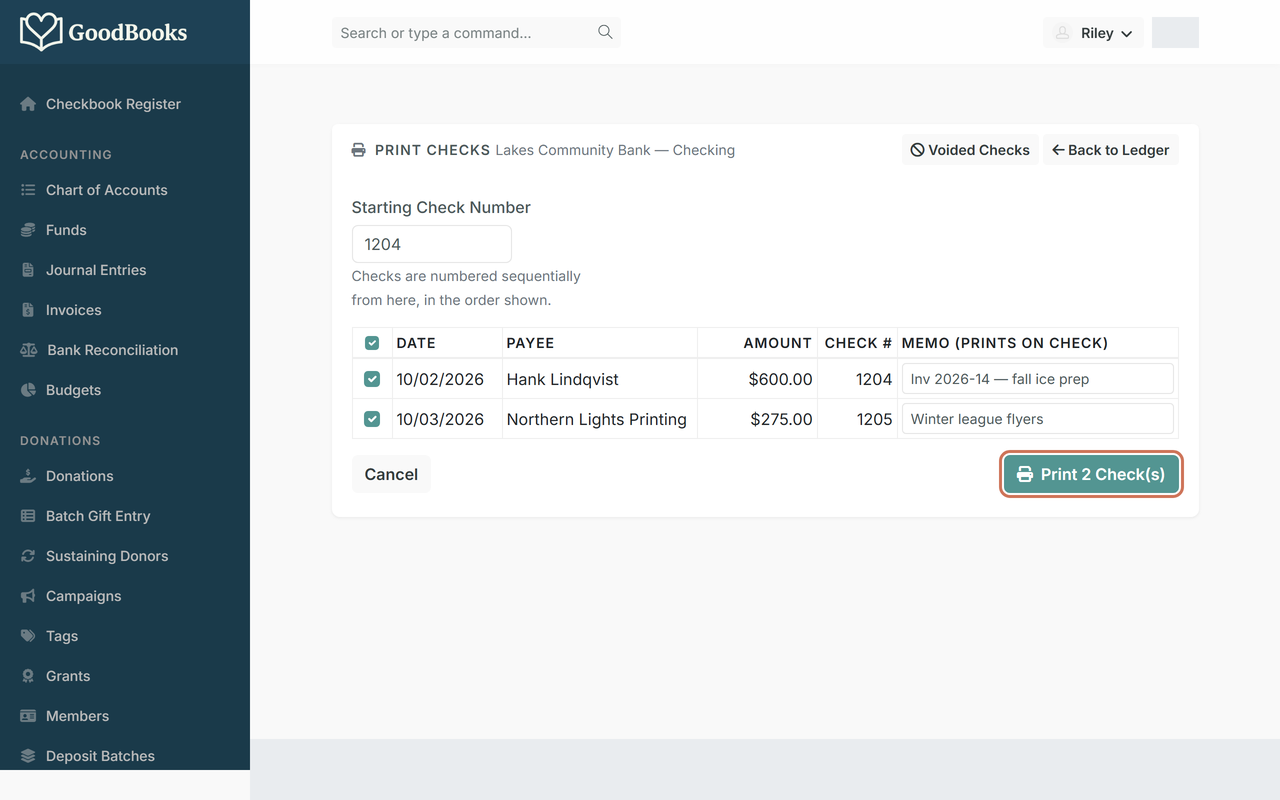Open the Grants page
Screen dimensions: 1280x800
click(x=125, y=676)
